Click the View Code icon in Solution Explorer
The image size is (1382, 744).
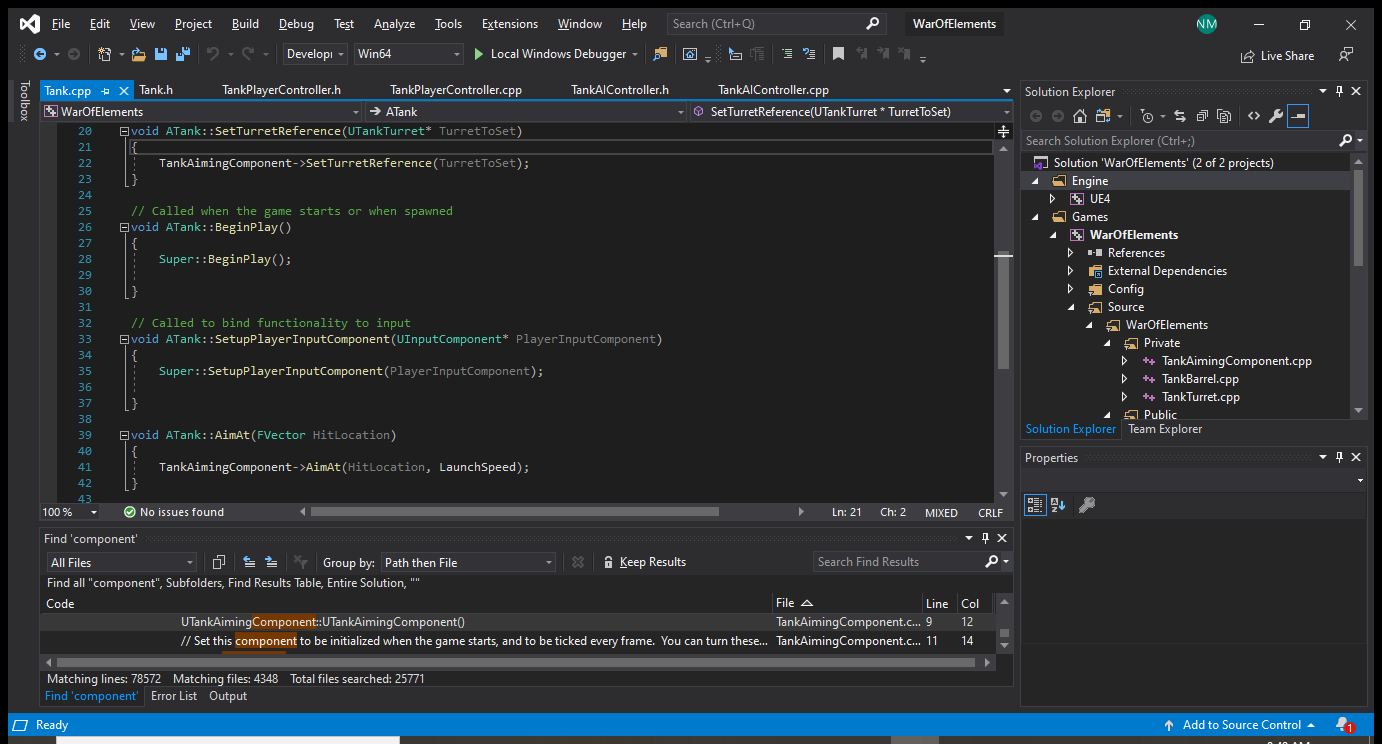pyautogui.click(x=1253, y=116)
